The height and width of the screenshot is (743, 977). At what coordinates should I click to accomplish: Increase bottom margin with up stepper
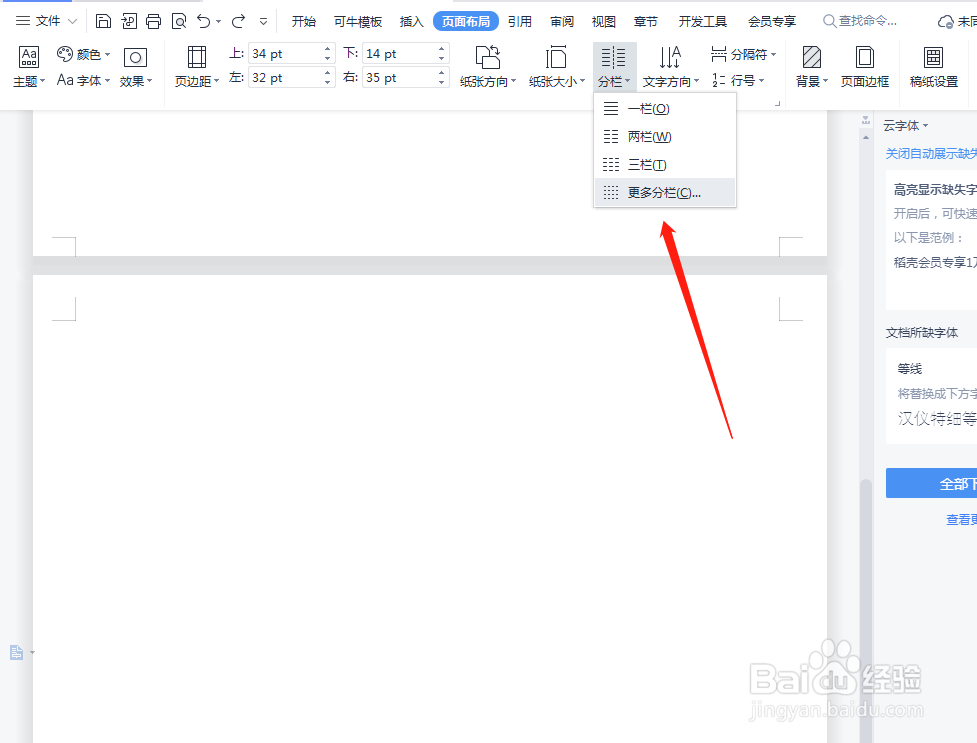(442, 49)
